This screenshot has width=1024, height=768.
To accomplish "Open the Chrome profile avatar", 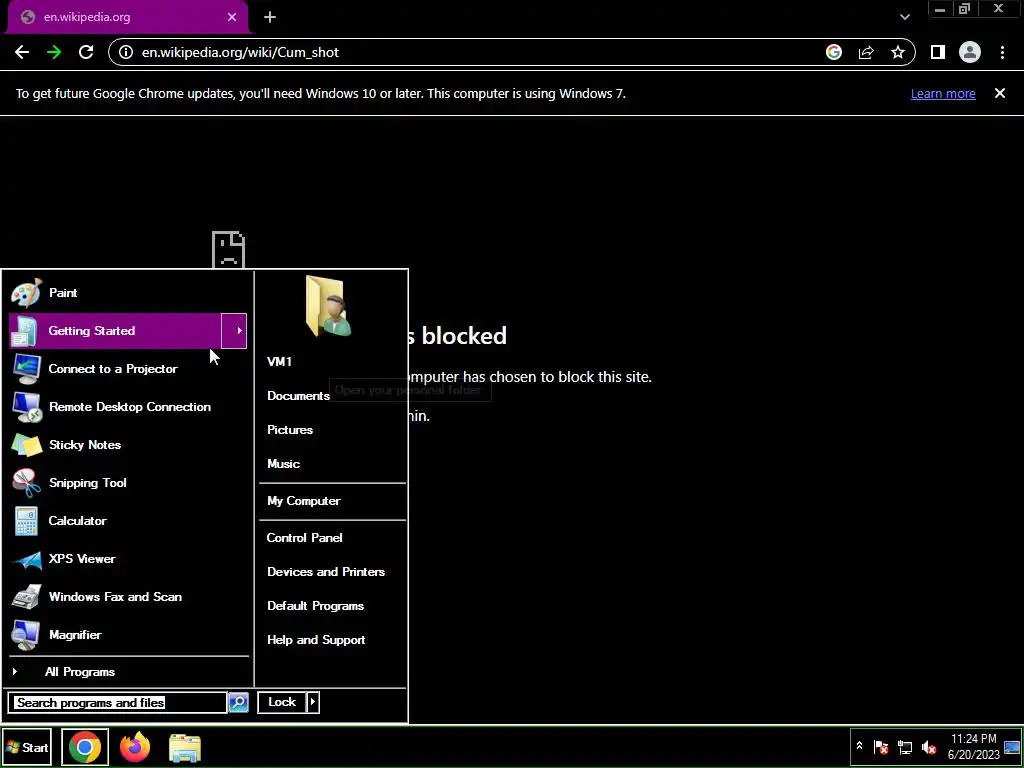I will 970,53.
